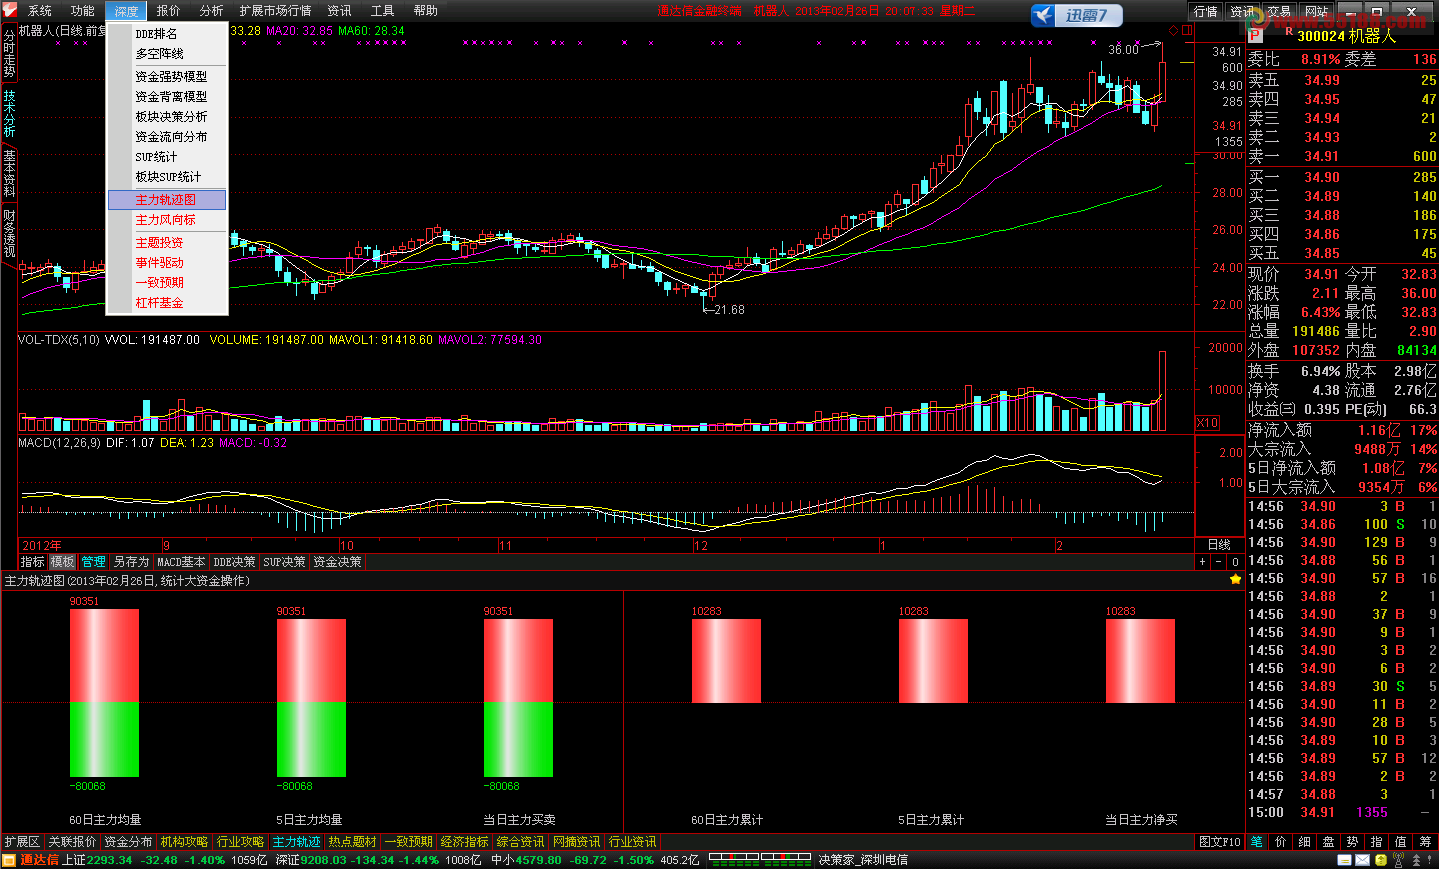Open the 报价 menu
The image size is (1439, 869).
[x=169, y=11]
